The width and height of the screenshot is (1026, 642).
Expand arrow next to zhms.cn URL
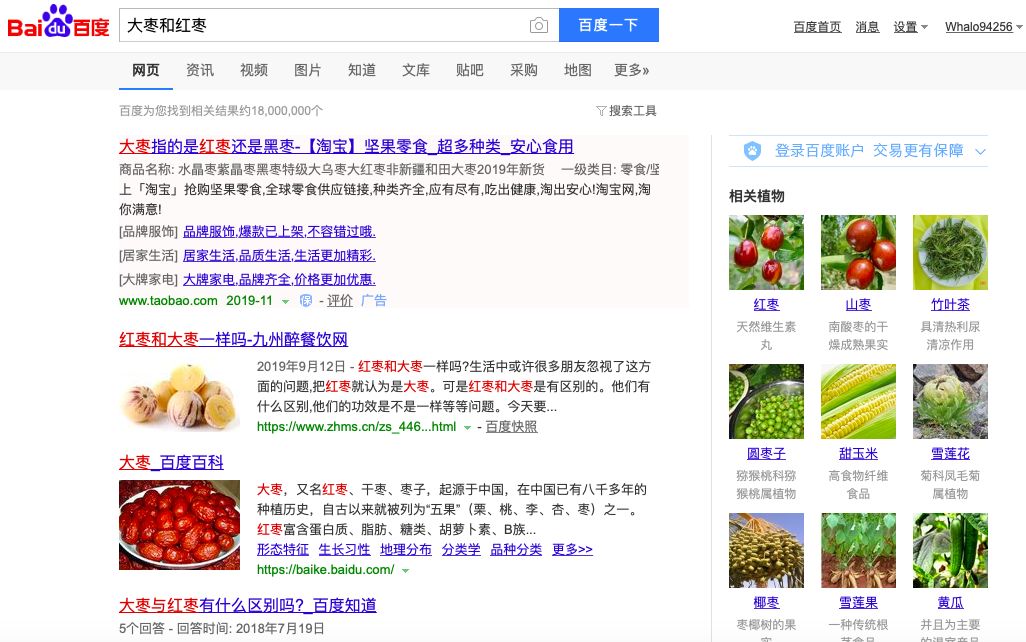click(x=467, y=427)
